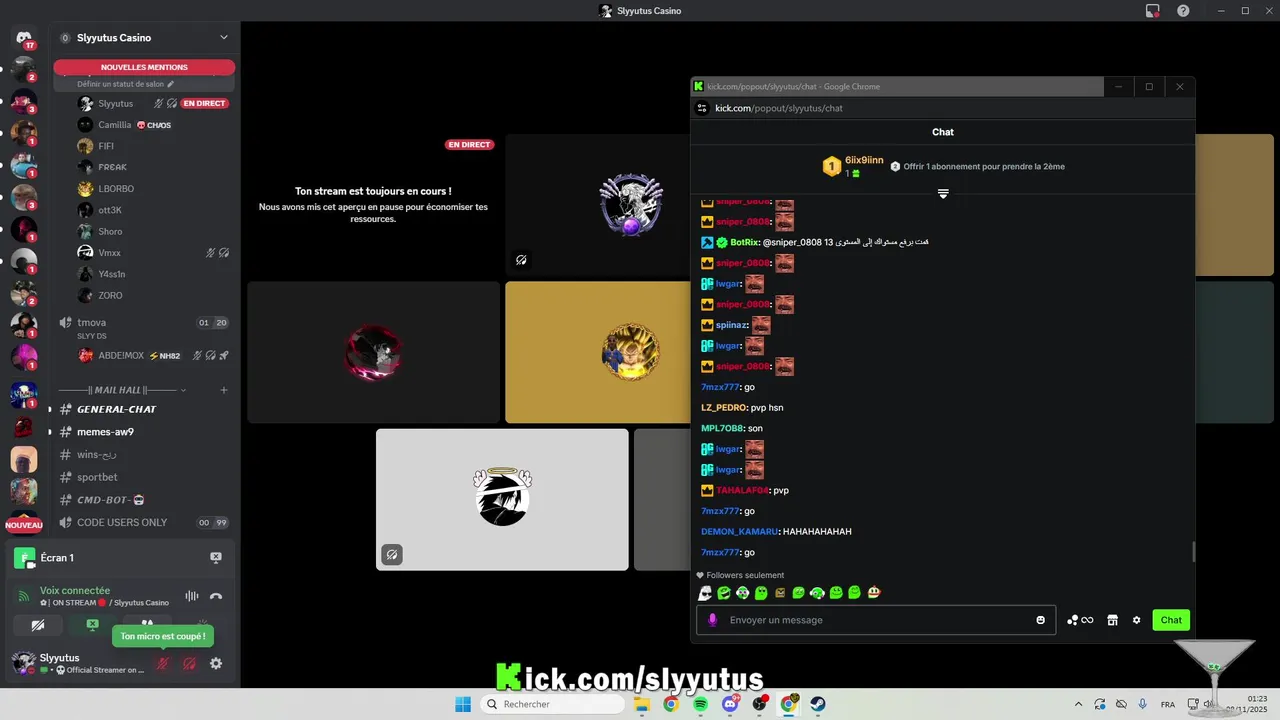Screen dimensions: 1280x720
Task: Open Windows Start menu
Action: [x=463, y=704]
